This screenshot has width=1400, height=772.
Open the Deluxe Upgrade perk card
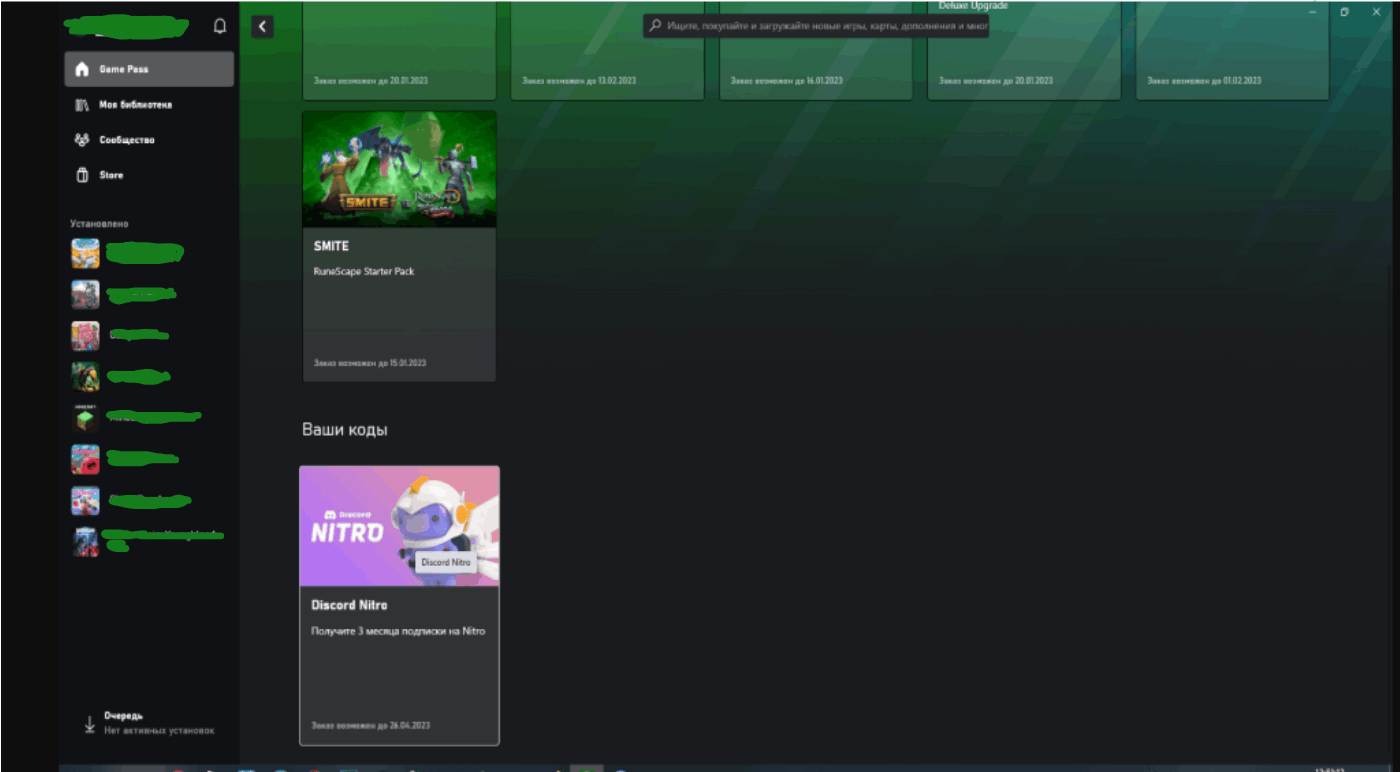[x=1024, y=50]
